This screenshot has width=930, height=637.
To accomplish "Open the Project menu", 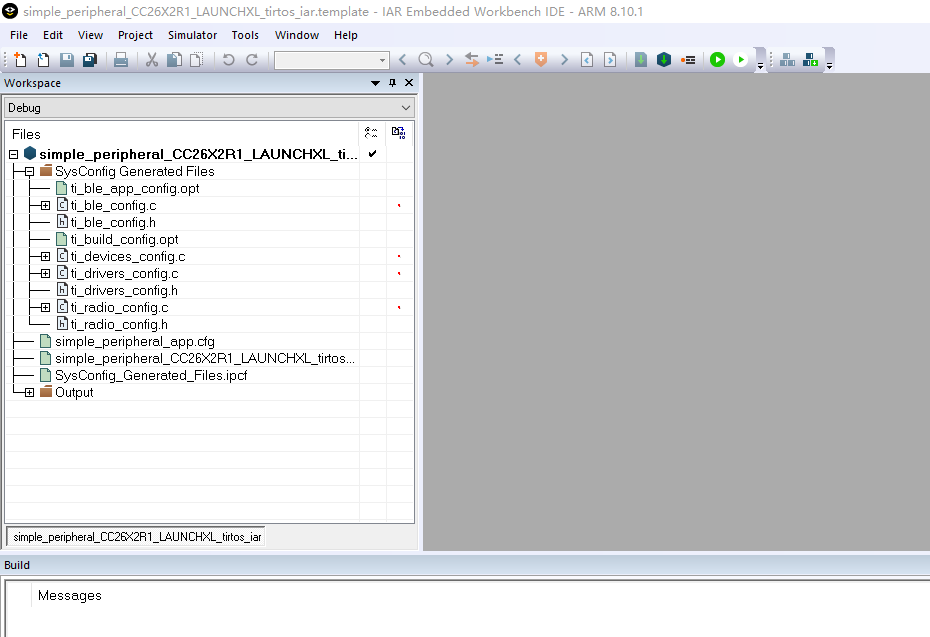I will [x=135, y=35].
